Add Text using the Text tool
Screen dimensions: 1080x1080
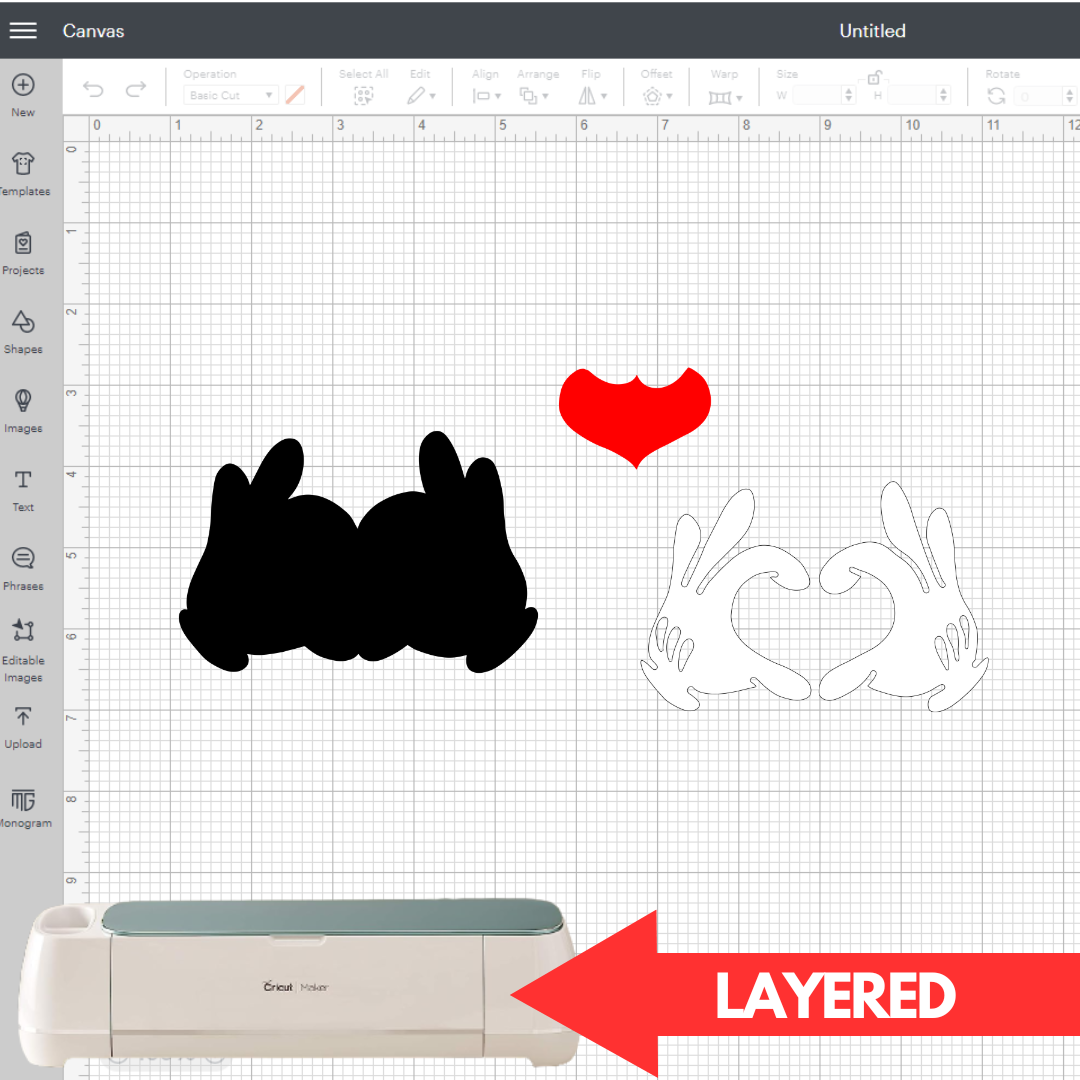click(x=23, y=490)
